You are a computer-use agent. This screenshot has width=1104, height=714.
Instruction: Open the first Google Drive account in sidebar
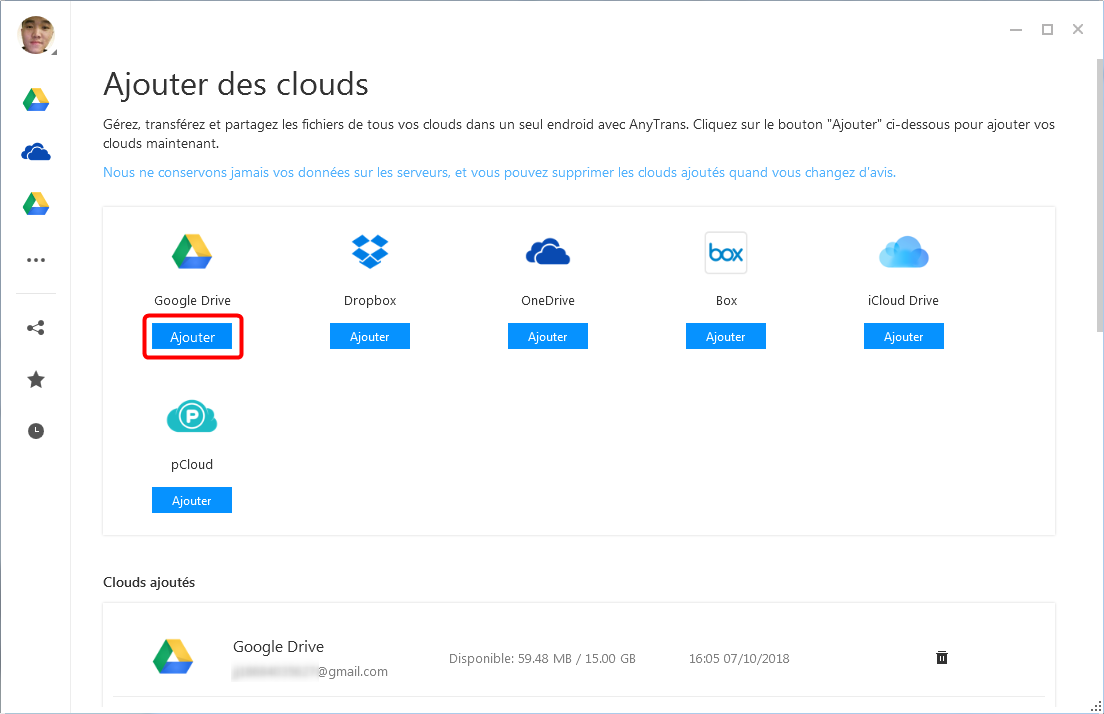(x=36, y=100)
